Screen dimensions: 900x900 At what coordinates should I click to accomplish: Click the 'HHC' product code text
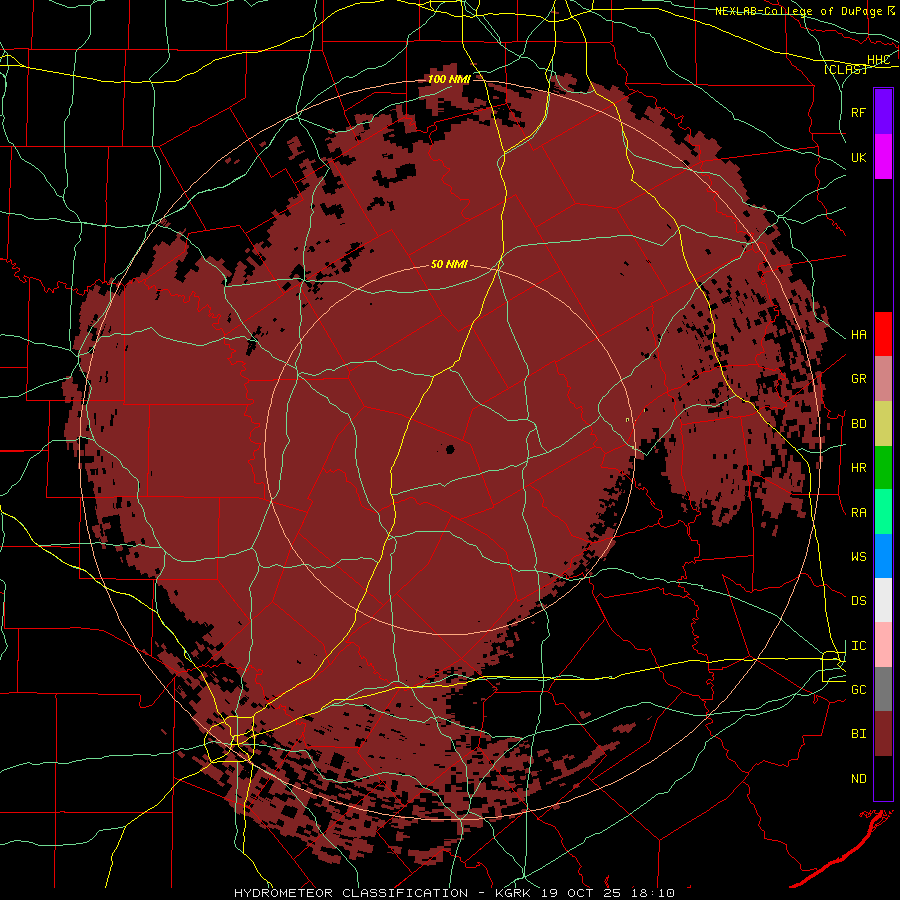point(878,60)
